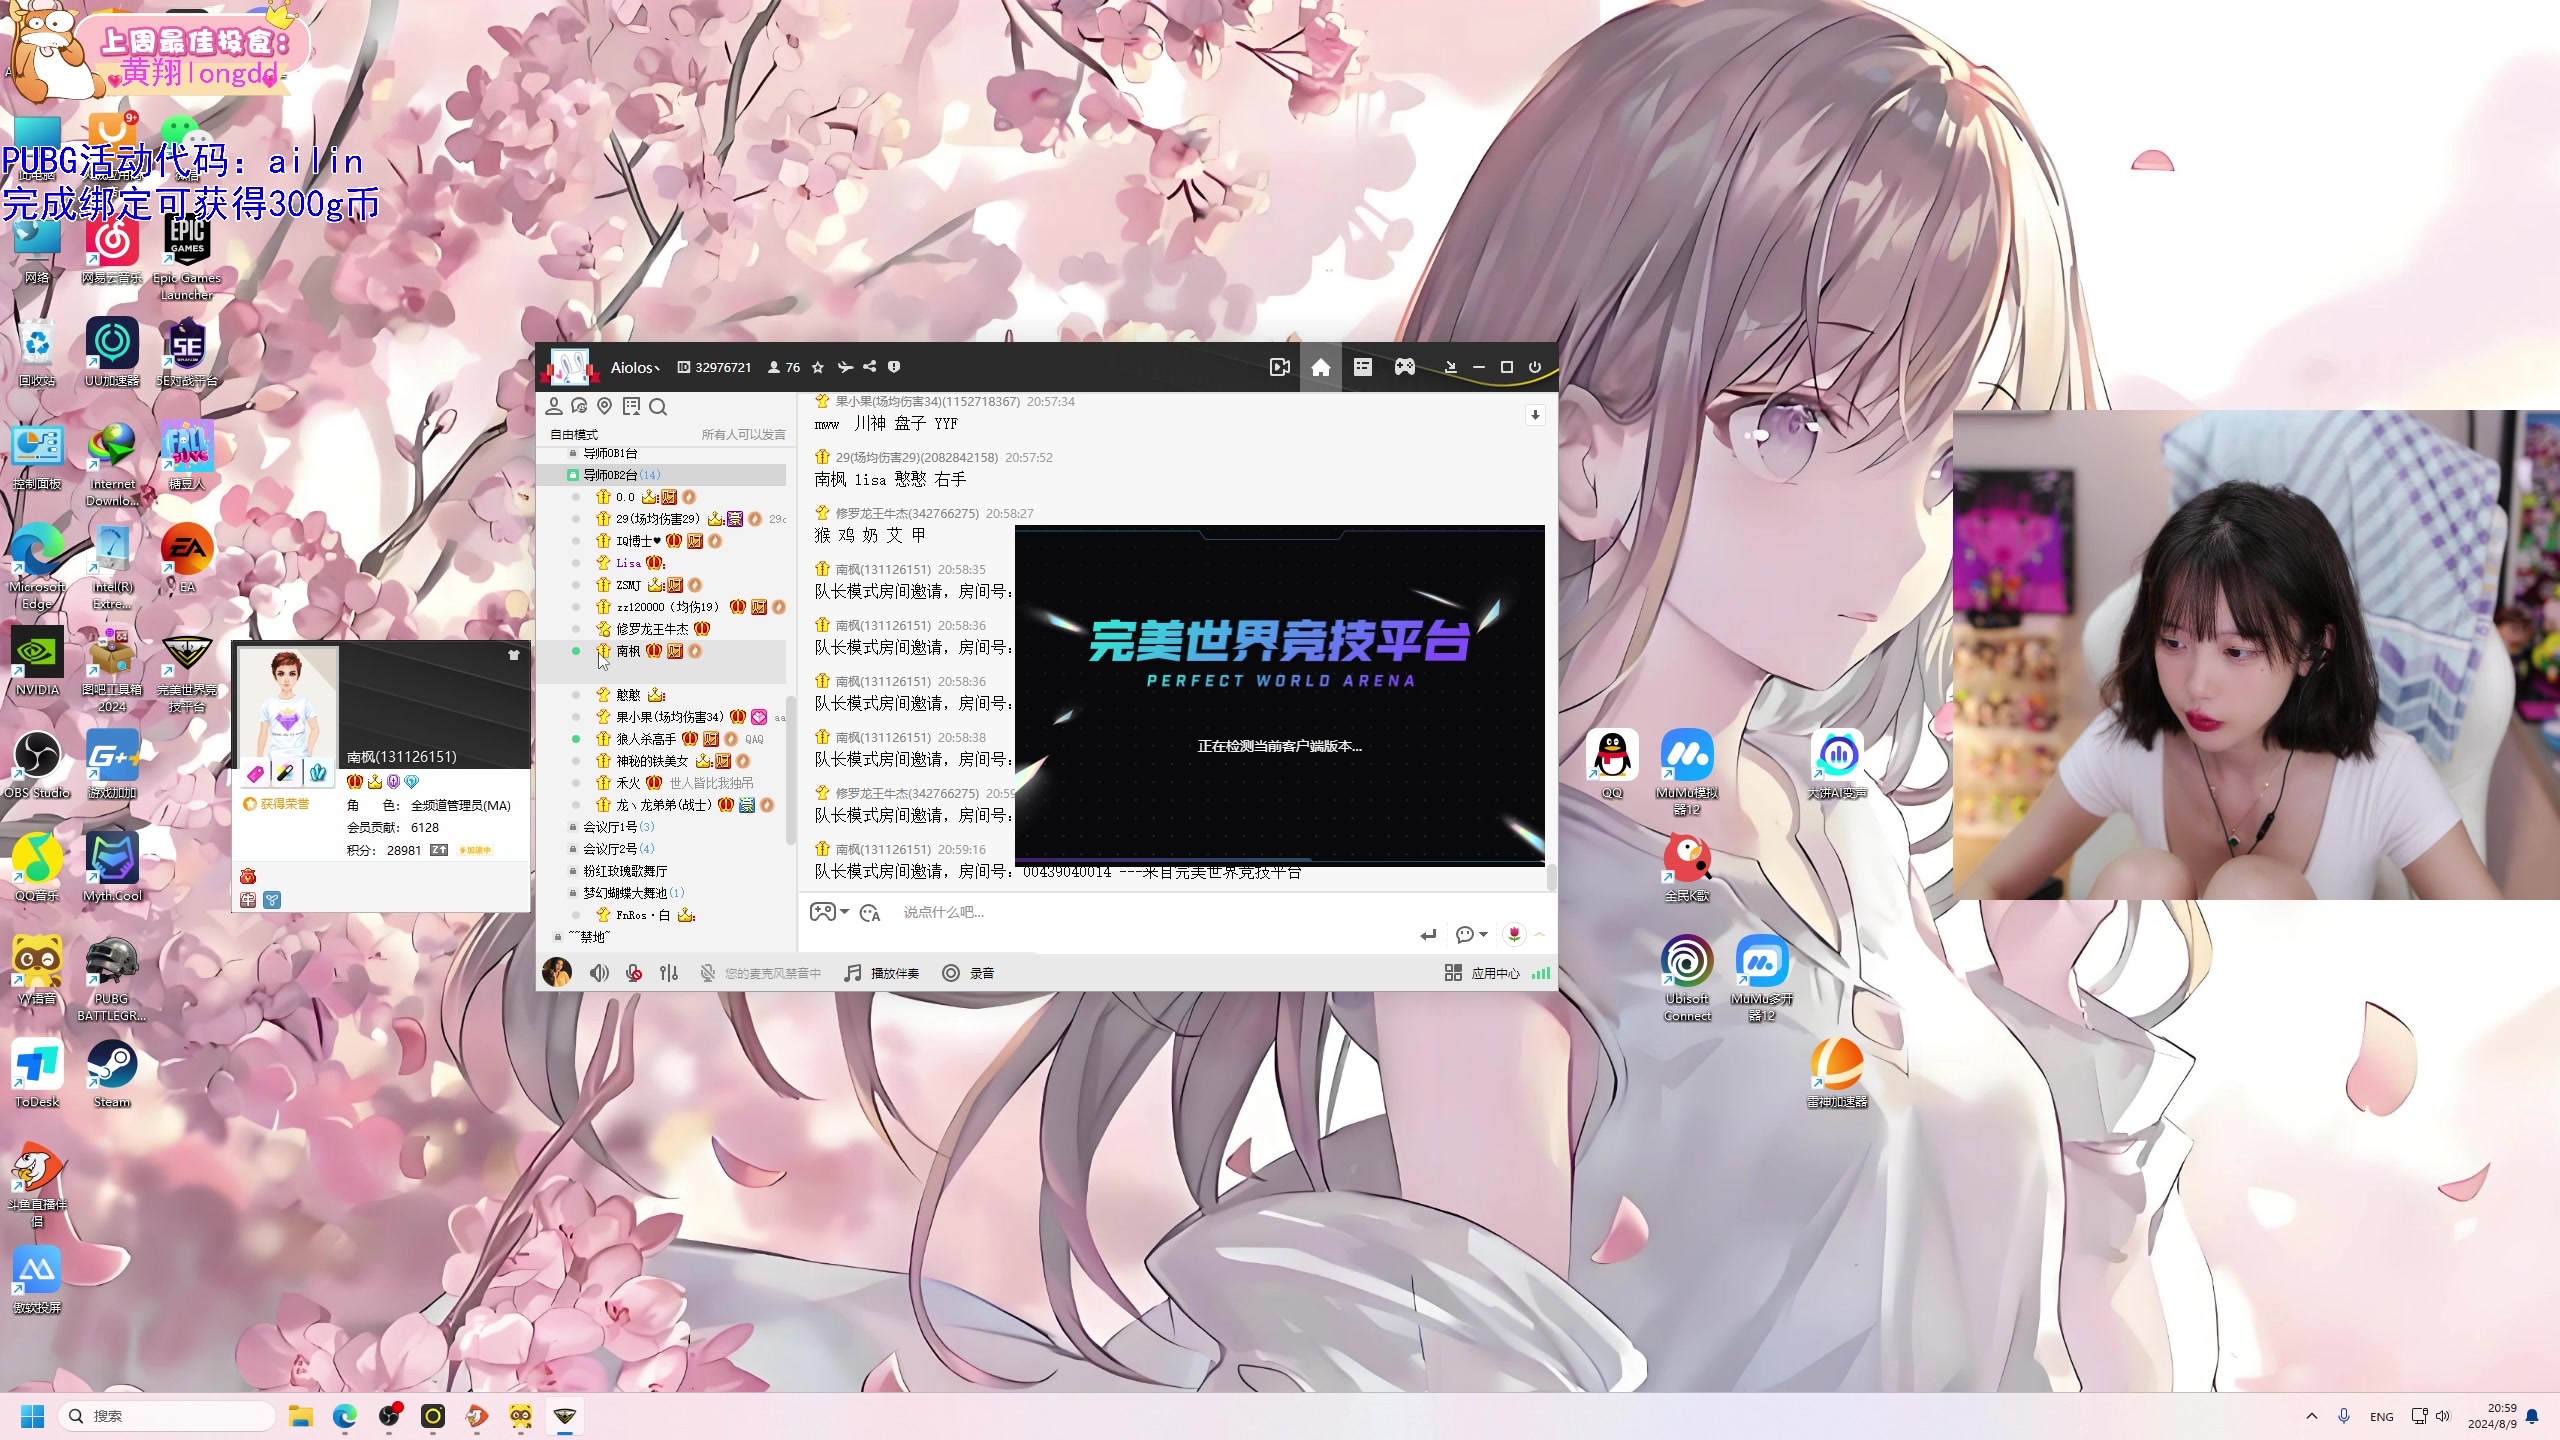Open the recent chats bubble icon
2560x1440 pixels.
(579, 406)
